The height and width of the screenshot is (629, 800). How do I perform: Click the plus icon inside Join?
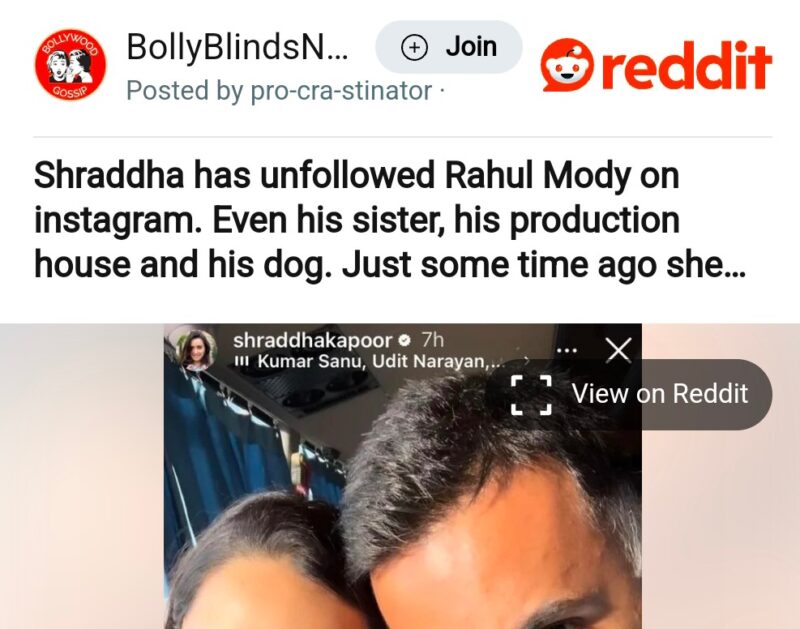414,47
